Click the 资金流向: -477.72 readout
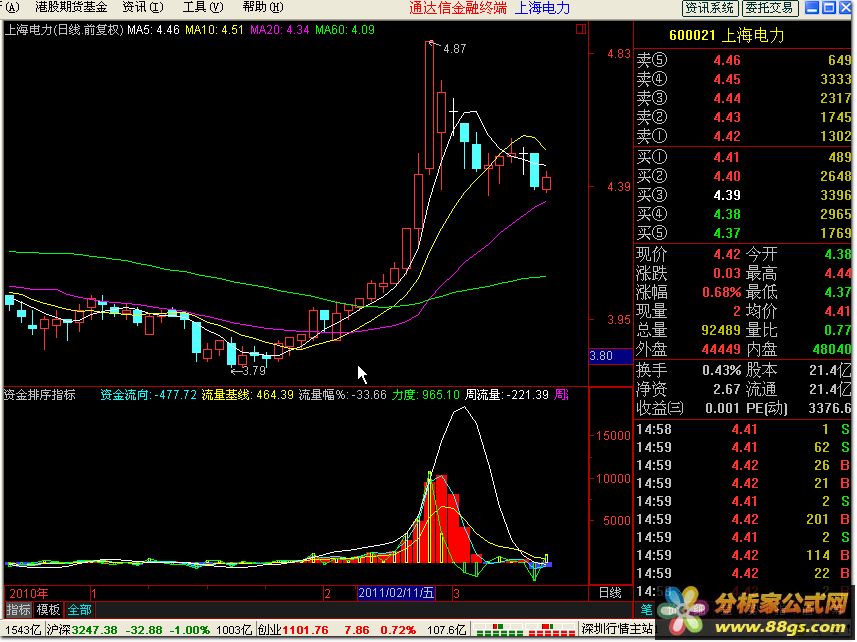 (x=148, y=394)
